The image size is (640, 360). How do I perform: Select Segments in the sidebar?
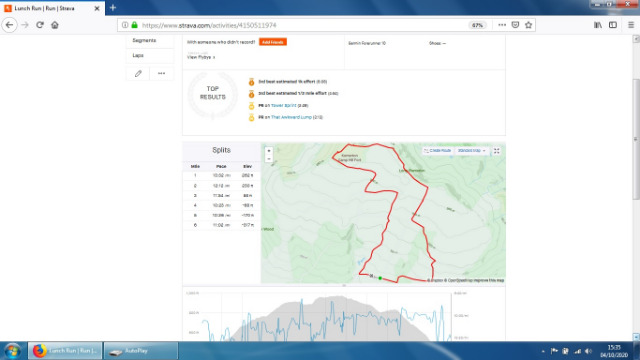144,40
